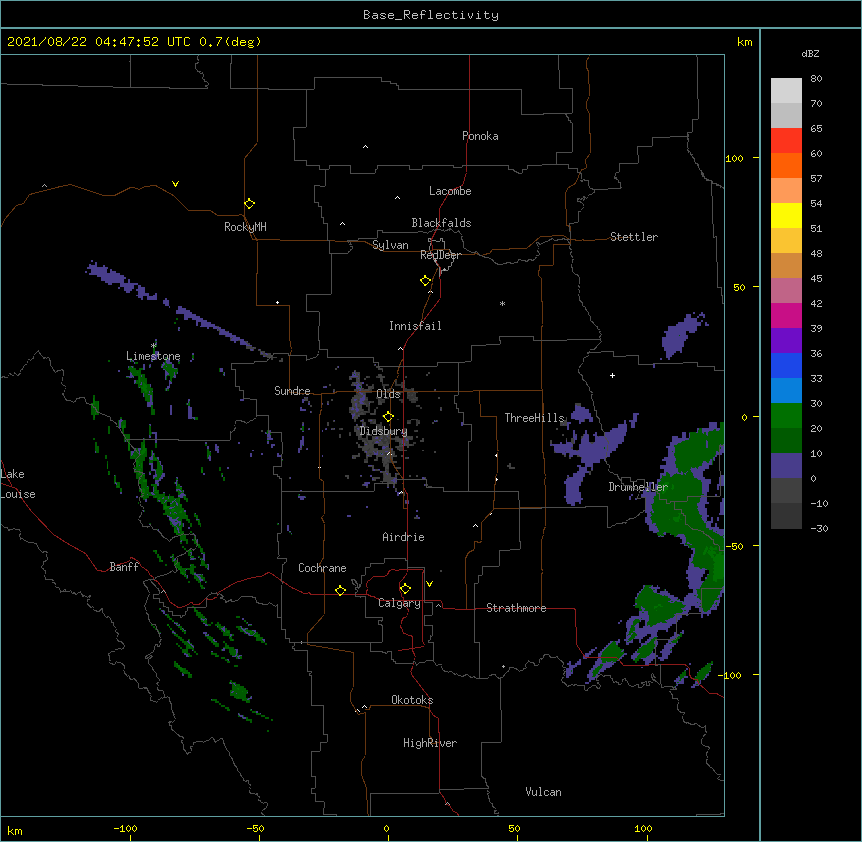
Task: Click the yellow diamond marker near RockyMH
Action: [x=249, y=204]
